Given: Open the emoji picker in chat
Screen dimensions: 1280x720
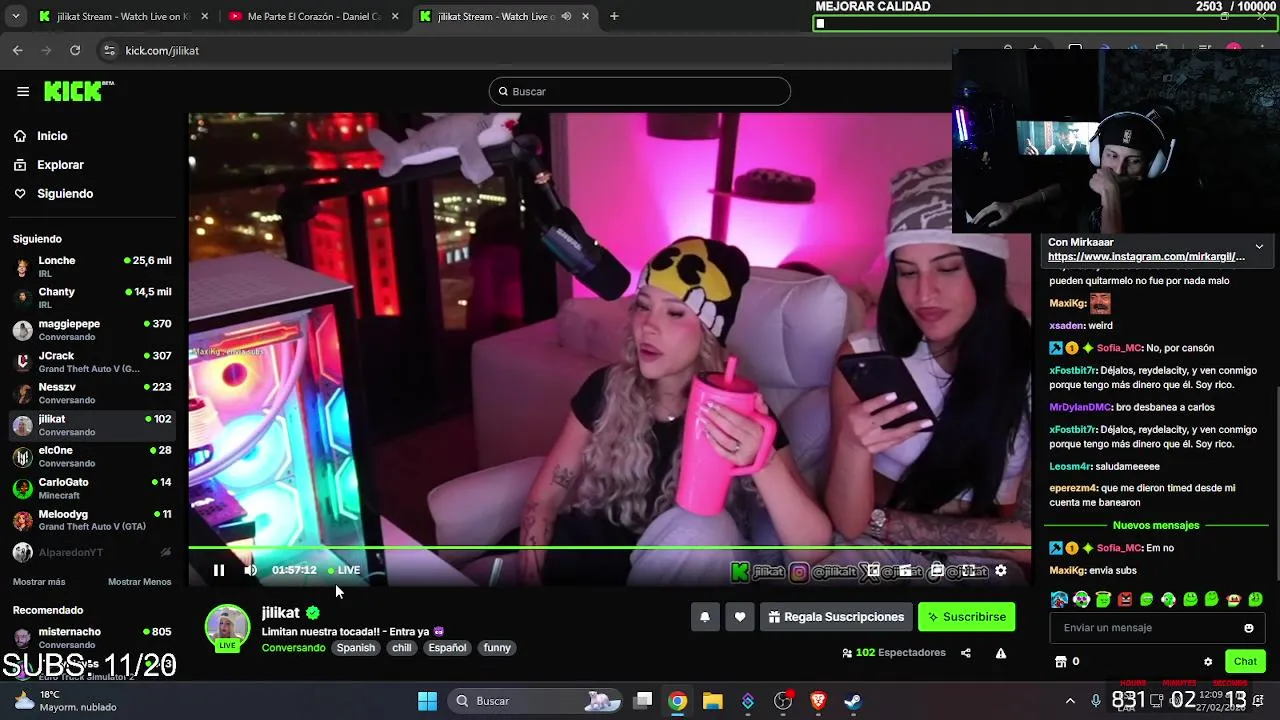Looking at the screenshot, I should tap(1249, 628).
